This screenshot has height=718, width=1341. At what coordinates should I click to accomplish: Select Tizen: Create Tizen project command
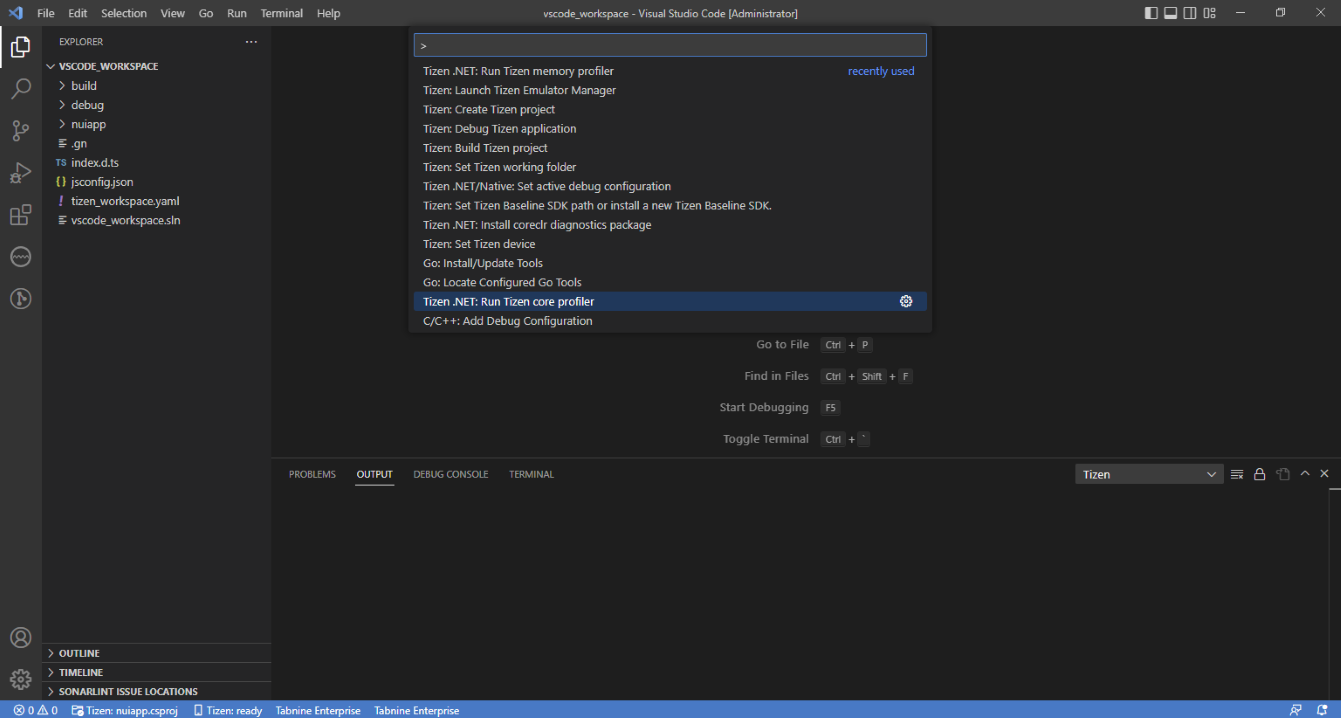pos(489,109)
